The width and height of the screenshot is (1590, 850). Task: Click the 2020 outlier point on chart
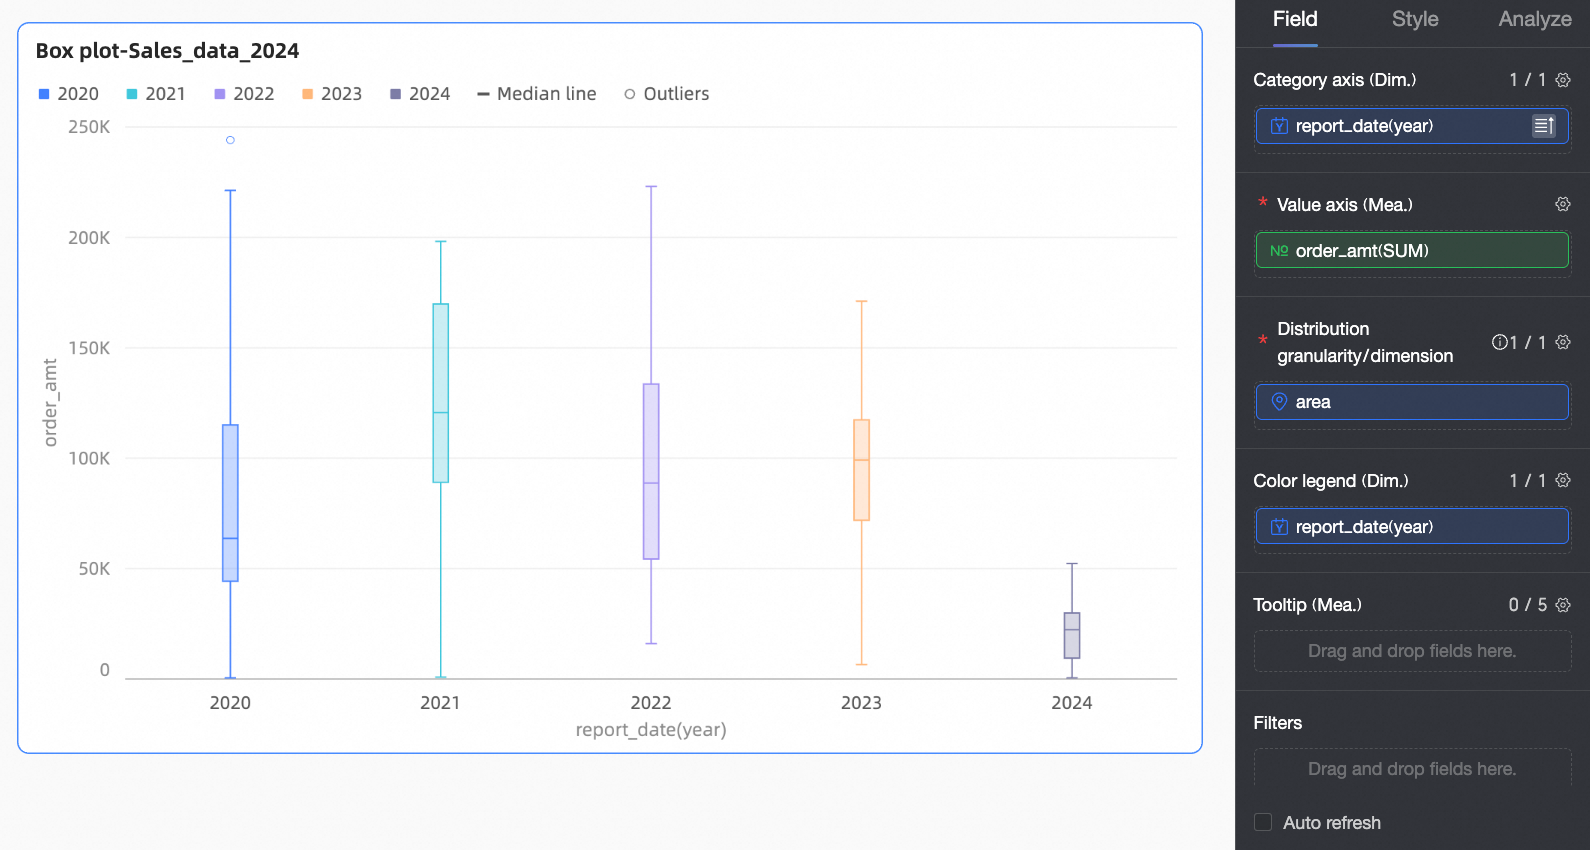click(x=230, y=140)
